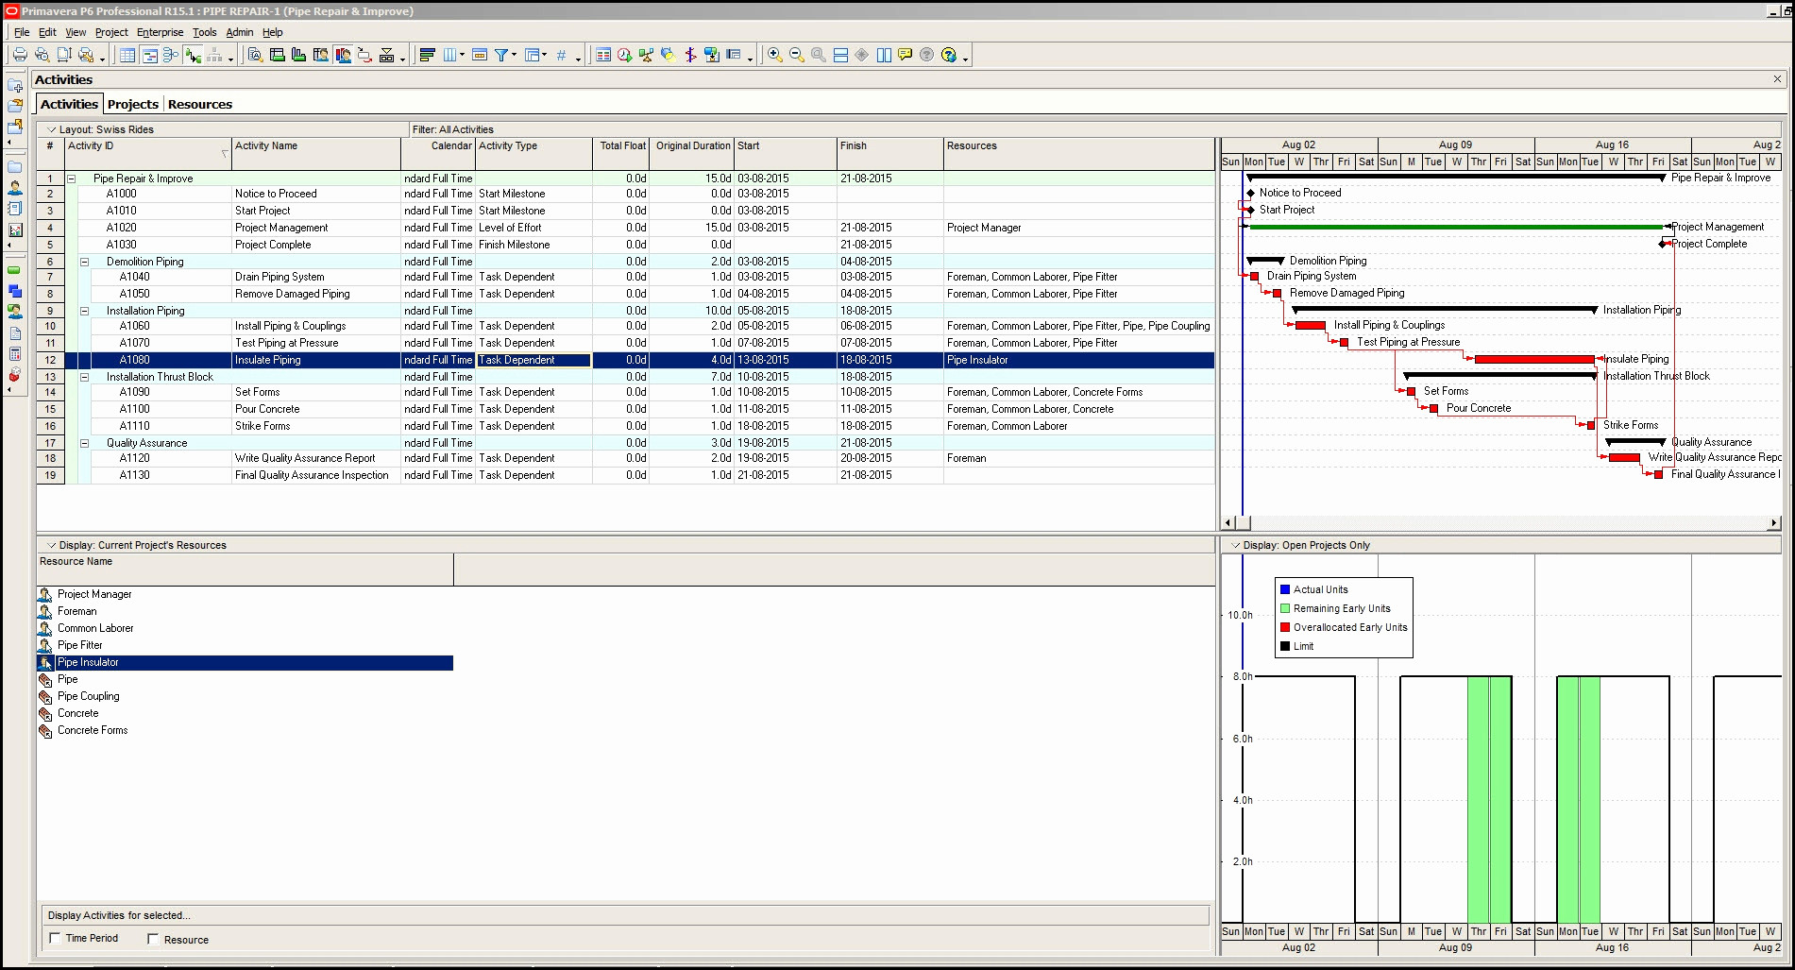Collapse the Quality Assurance group
Image resolution: width=1795 pixels, height=970 pixels.
click(84, 442)
